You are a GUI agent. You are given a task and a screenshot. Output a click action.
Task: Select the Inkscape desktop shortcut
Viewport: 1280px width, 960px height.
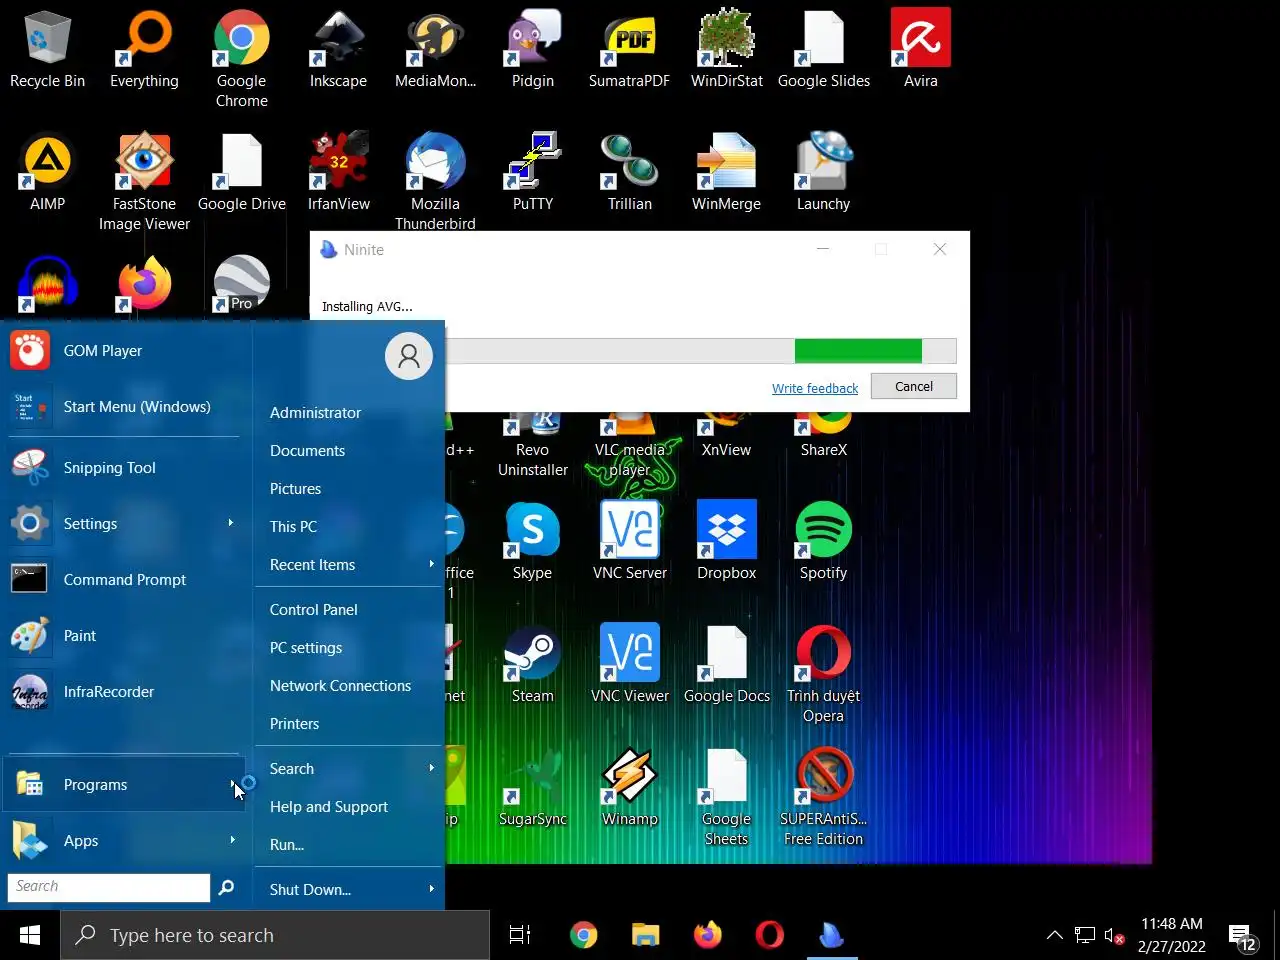click(338, 50)
